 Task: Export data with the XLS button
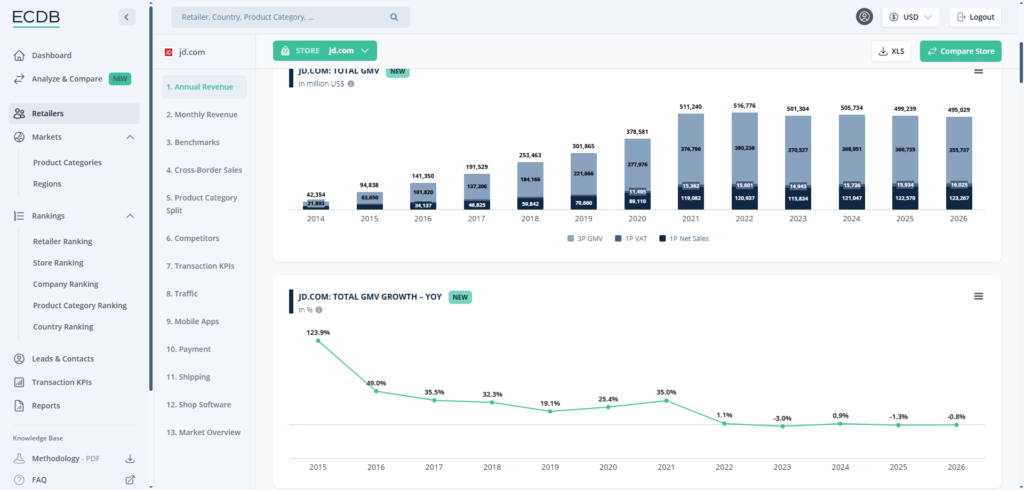pyautogui.click(x=891, y=51)
